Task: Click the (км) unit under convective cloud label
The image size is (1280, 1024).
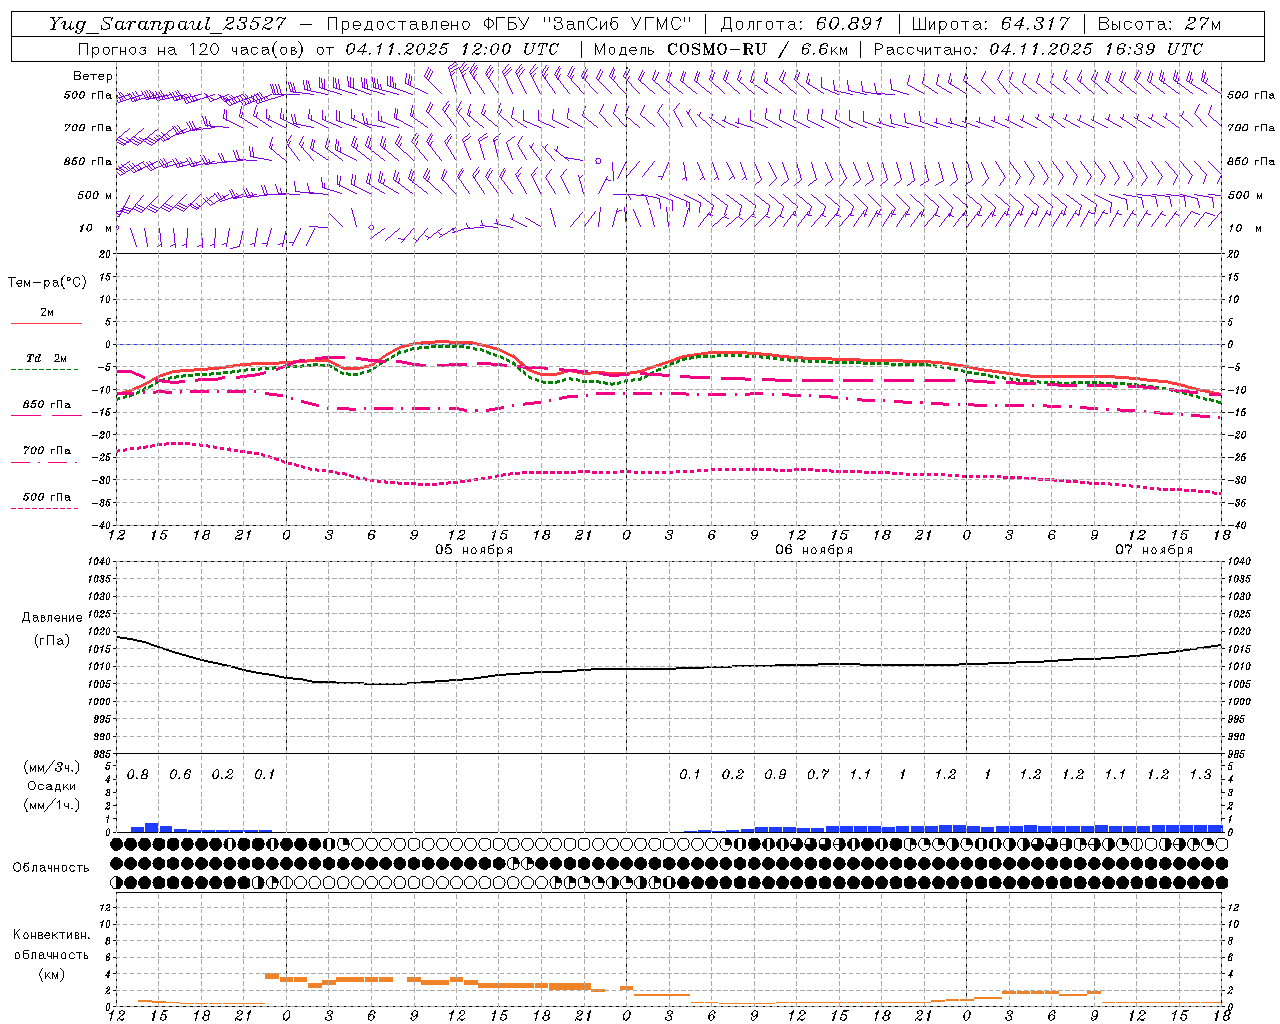Action: (51, 974)
